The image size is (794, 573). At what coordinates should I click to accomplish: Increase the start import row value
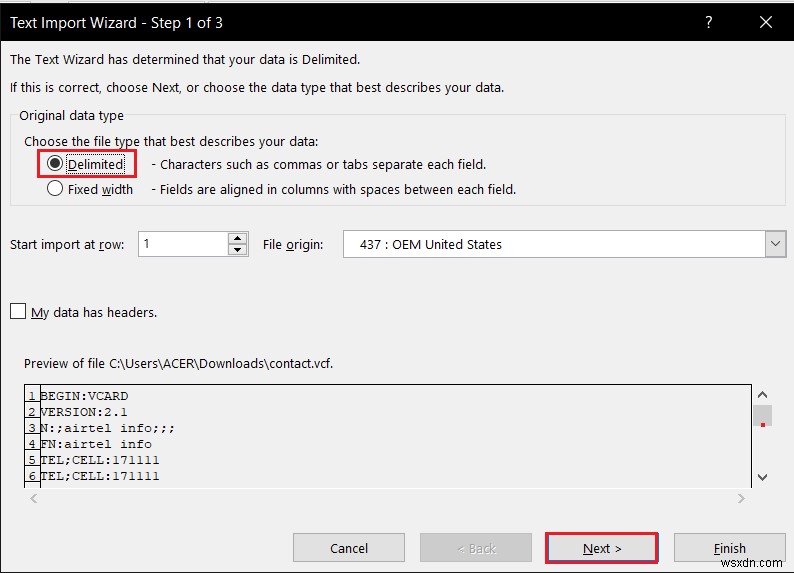click(x=237, y=238)
